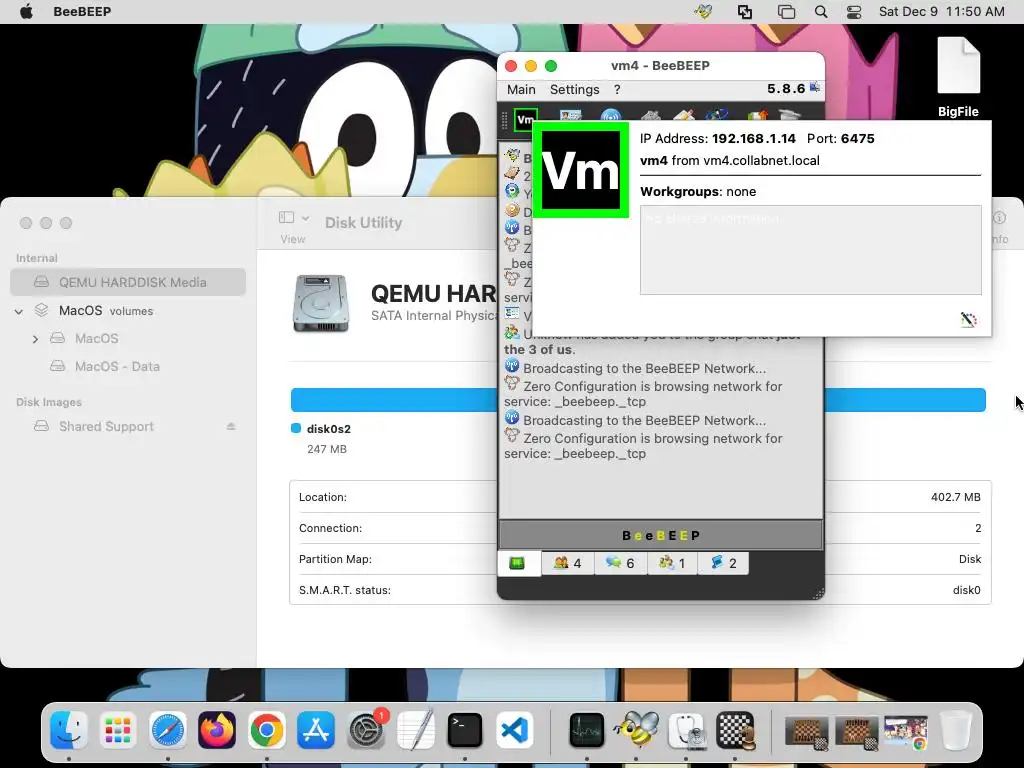Click the hard disk drive image
The width and height of the screenshot is (1024, 768).
tap(321, 304)
